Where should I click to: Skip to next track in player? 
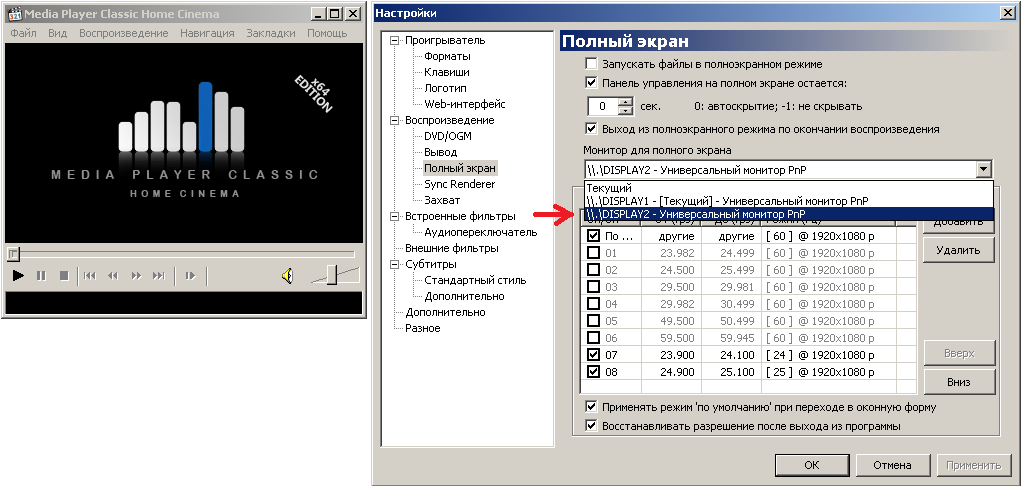[x=159, y=276]
